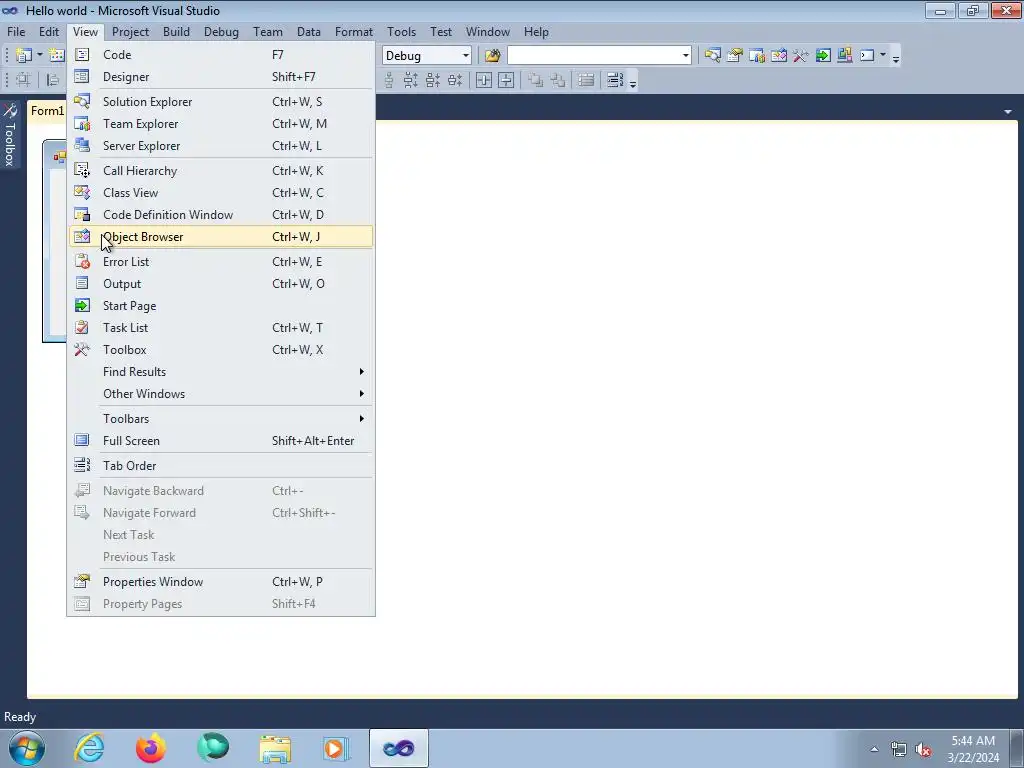
Task: Click the Code Definition Window icon
Action: pos(82,215)
